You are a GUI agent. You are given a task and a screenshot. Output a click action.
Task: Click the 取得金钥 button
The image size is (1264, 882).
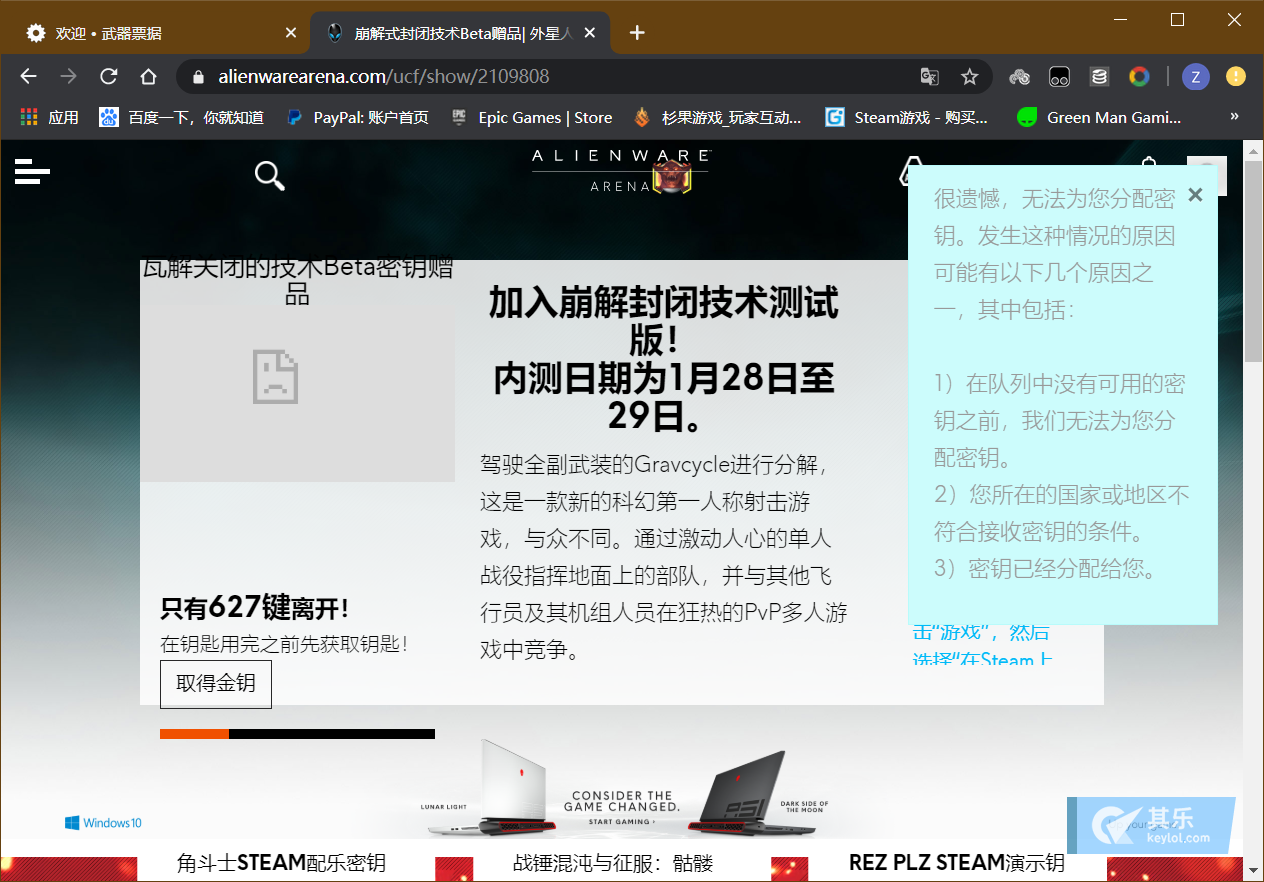[215, 684]
